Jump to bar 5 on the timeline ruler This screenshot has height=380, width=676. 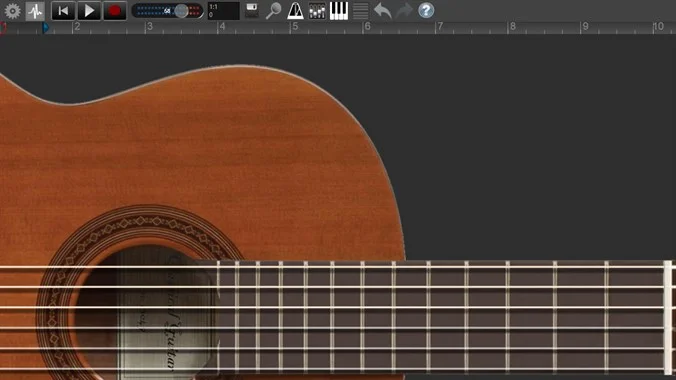pos(295,27)
